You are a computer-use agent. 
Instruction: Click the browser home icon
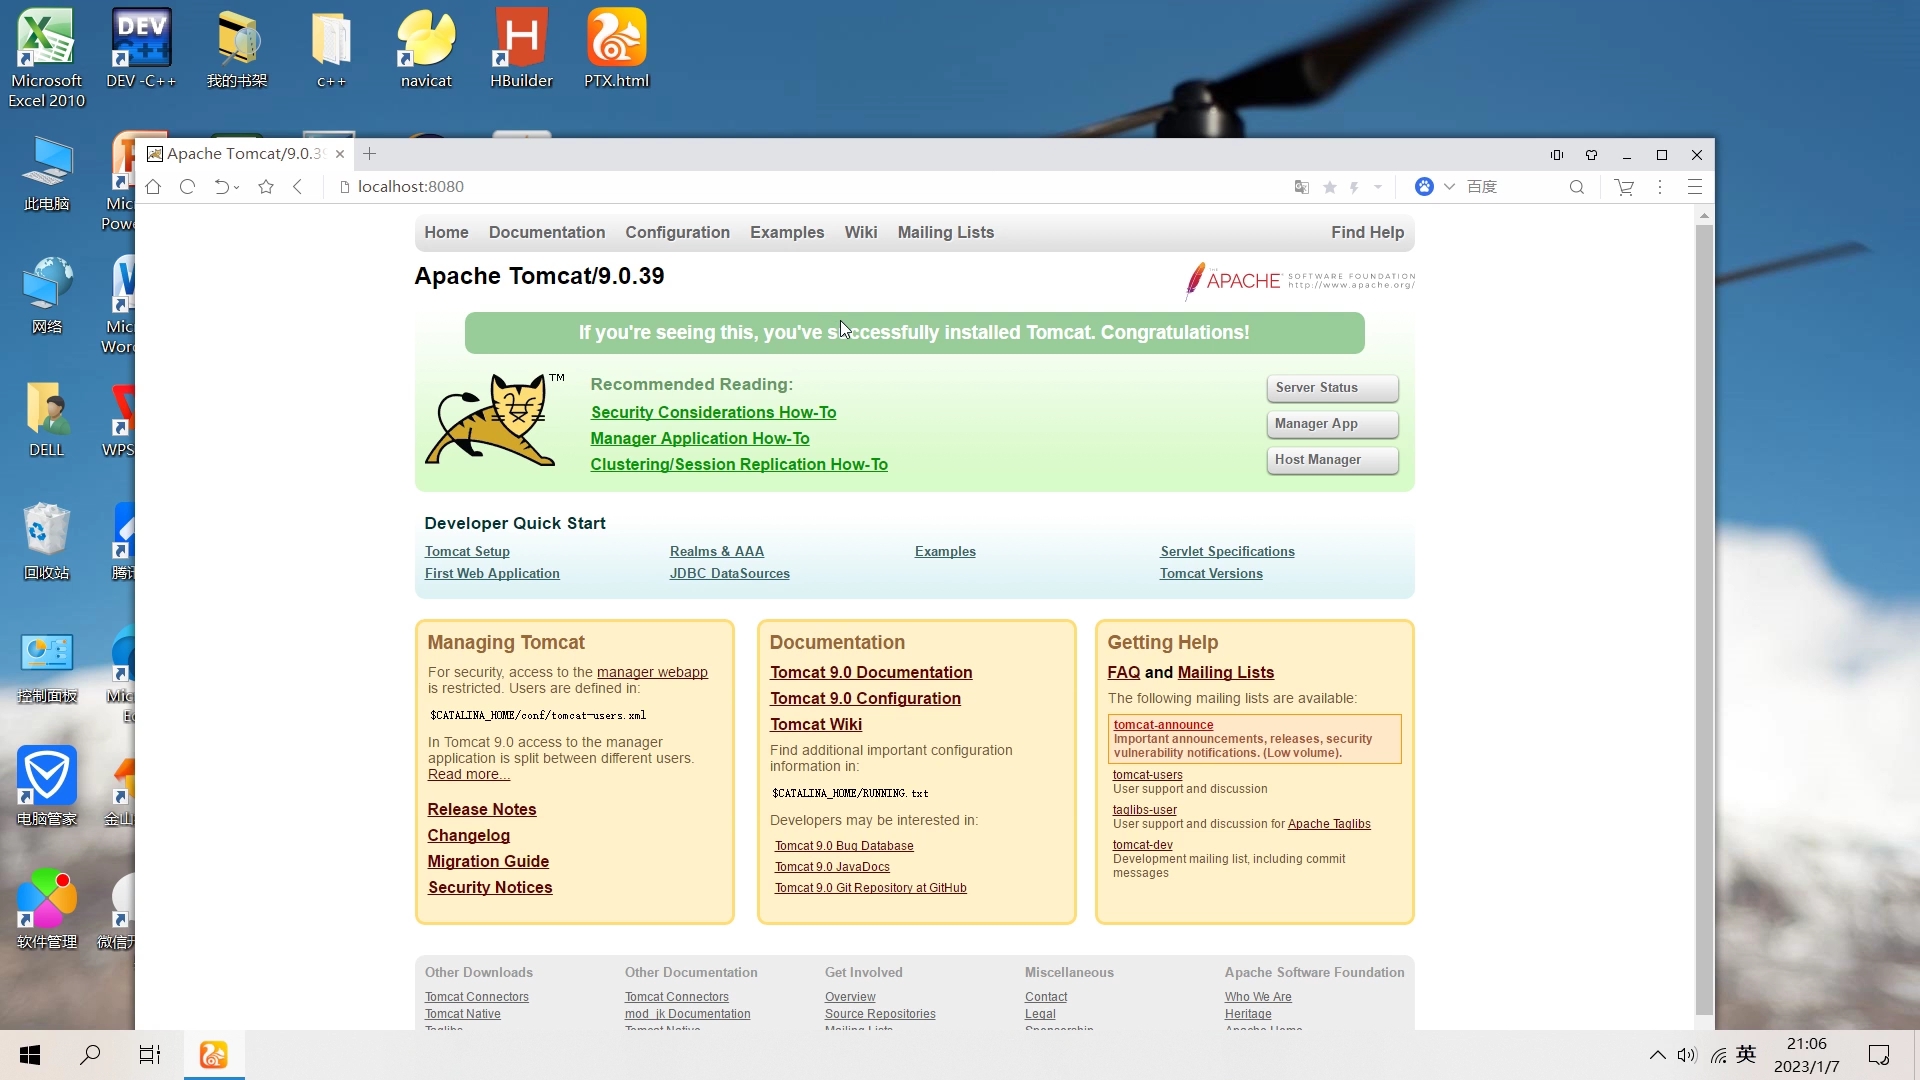click(x=153, y=187)
